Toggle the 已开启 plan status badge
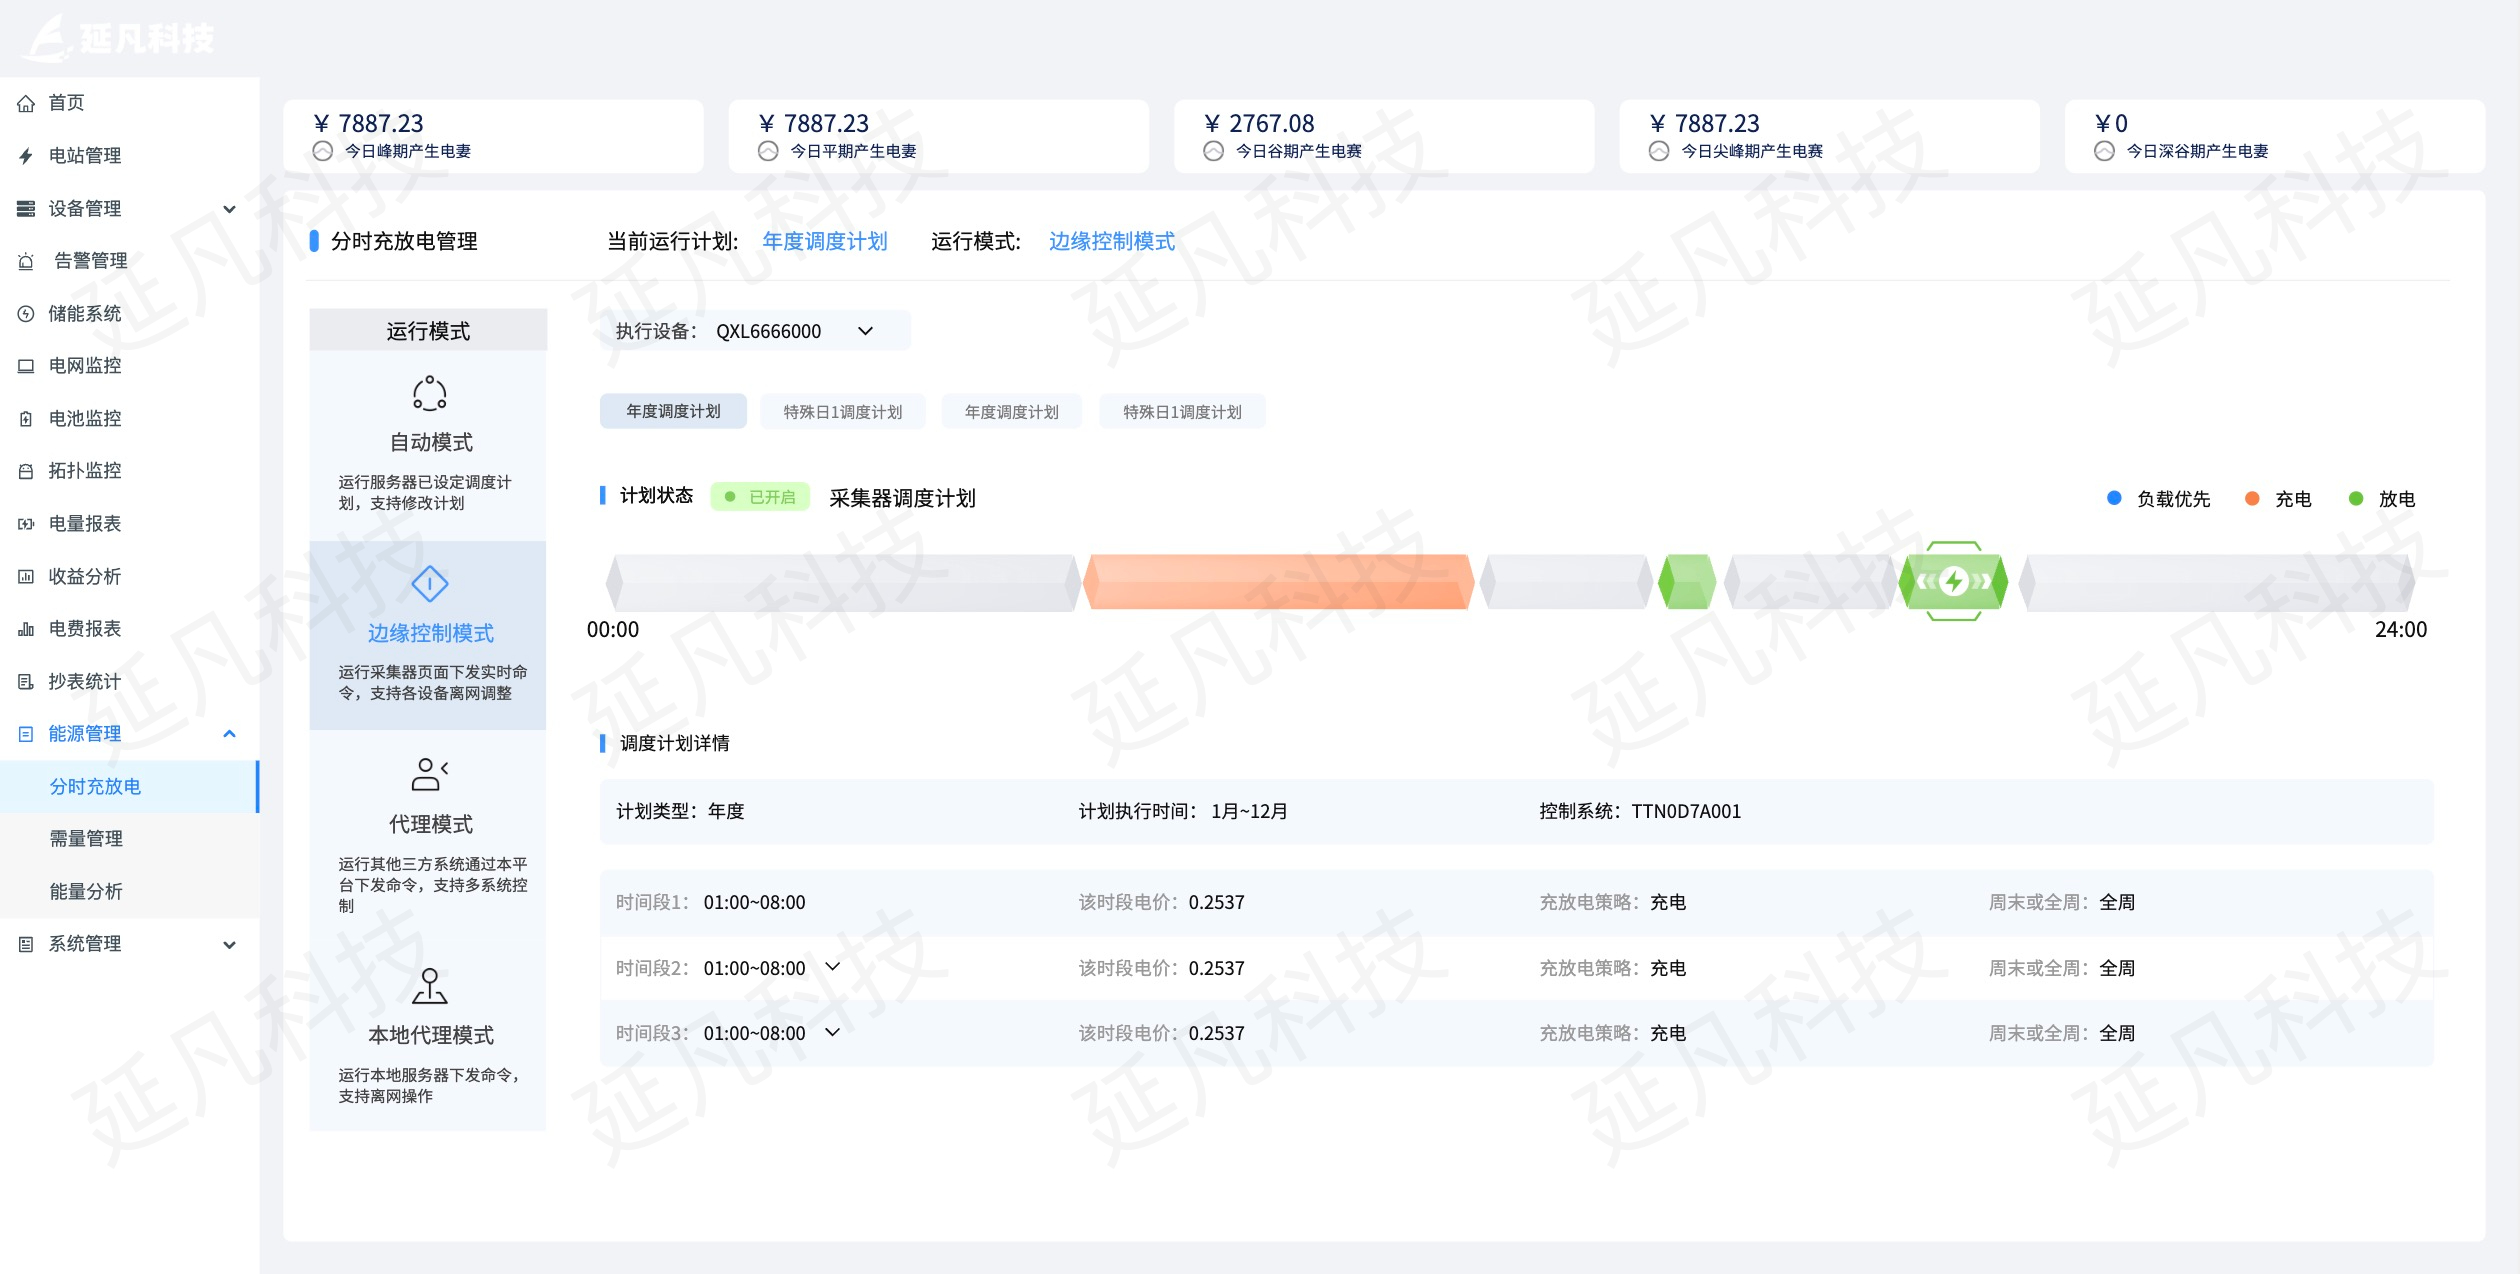 point(760,497)
